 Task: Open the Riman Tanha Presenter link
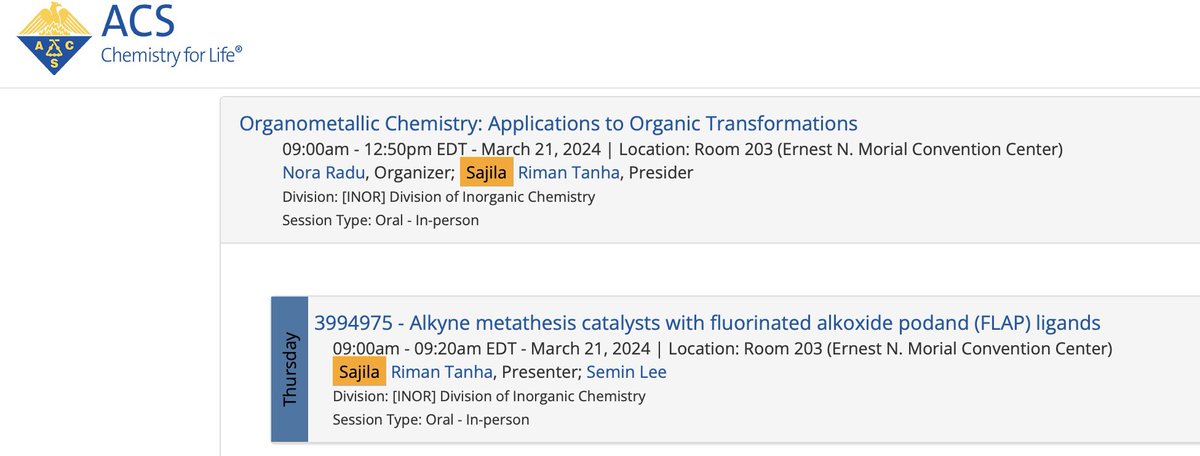pos(442,372)
